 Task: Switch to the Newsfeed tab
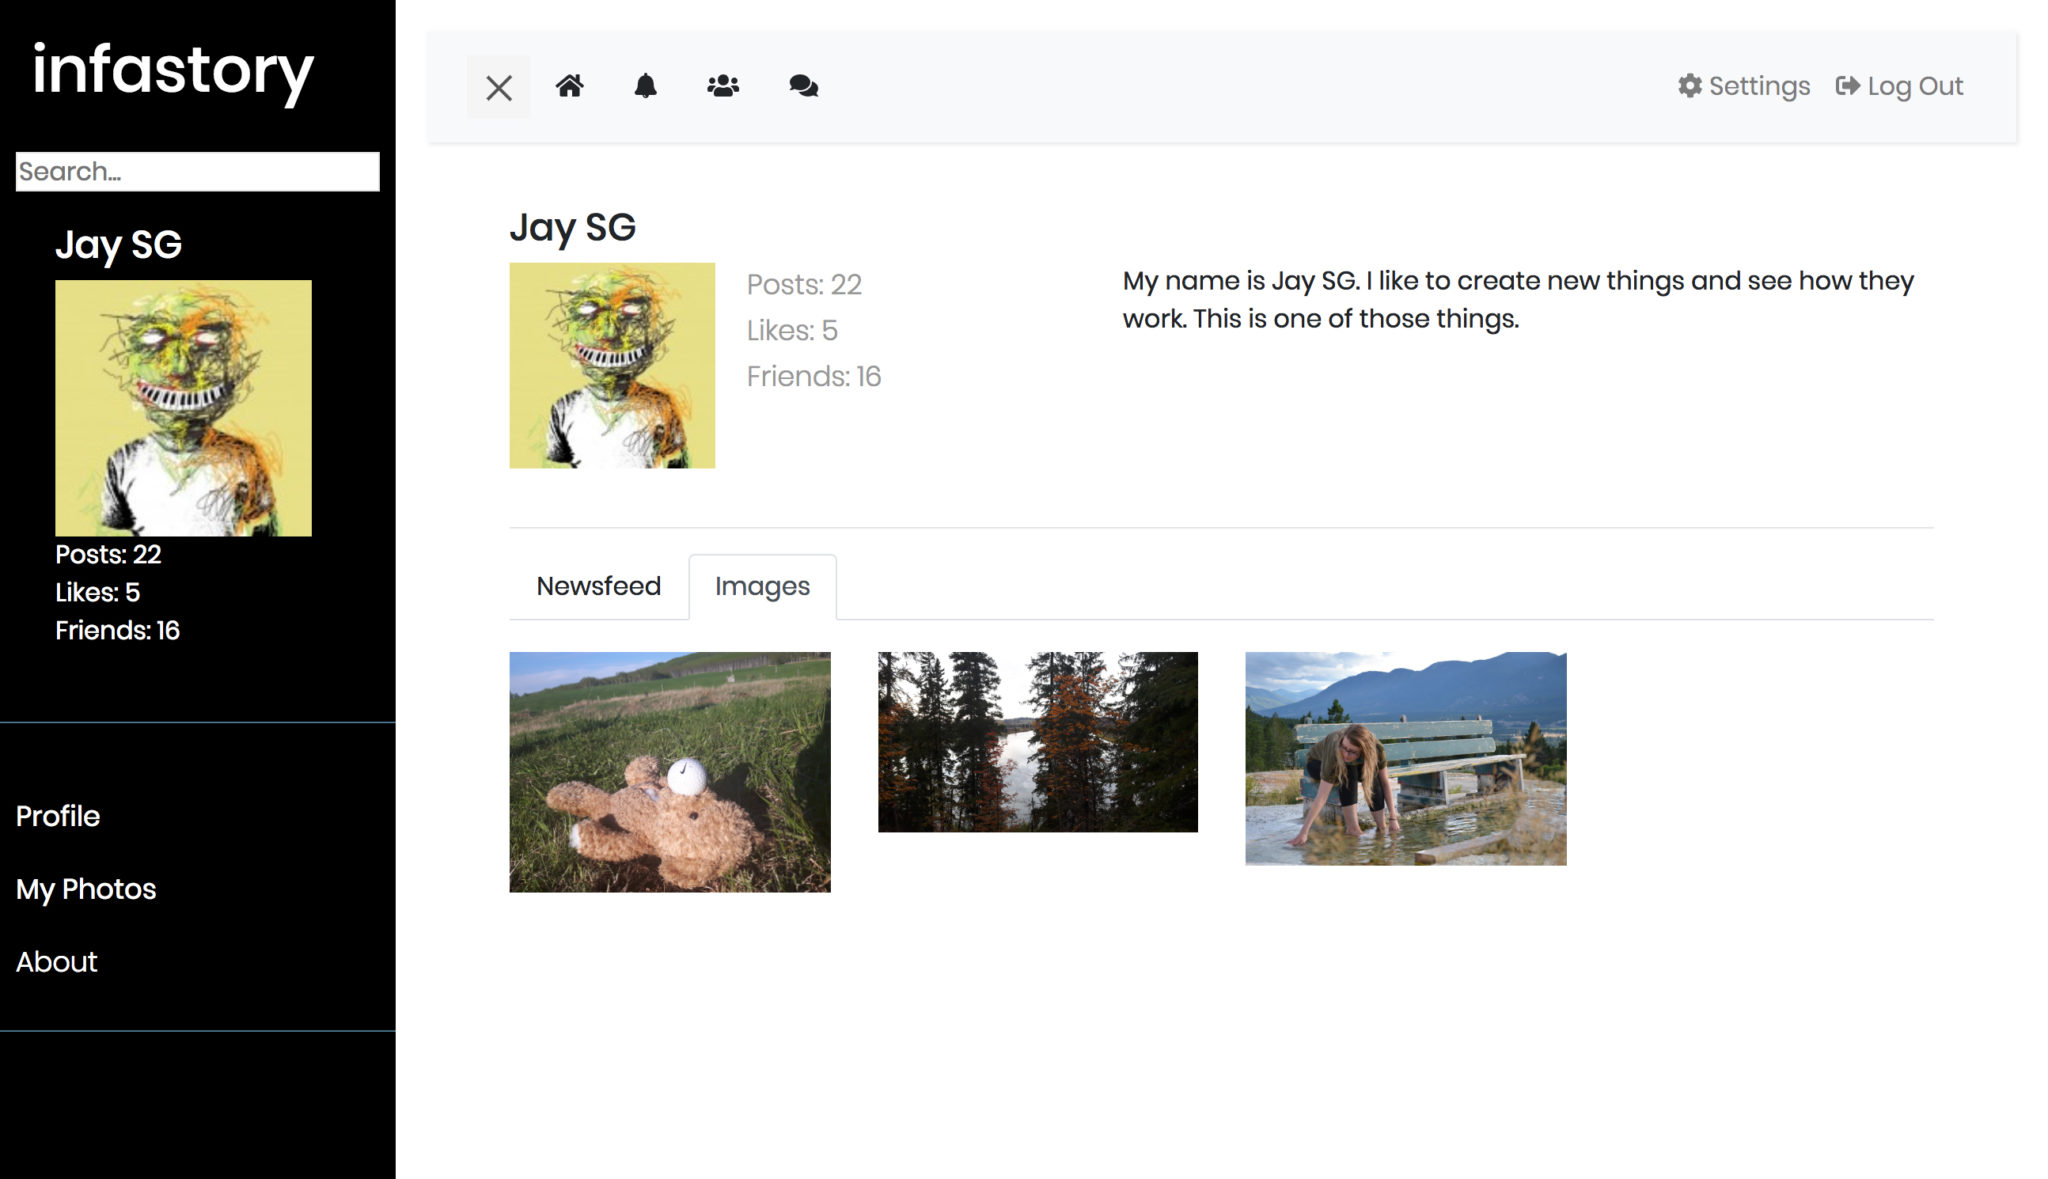point(598,586)
